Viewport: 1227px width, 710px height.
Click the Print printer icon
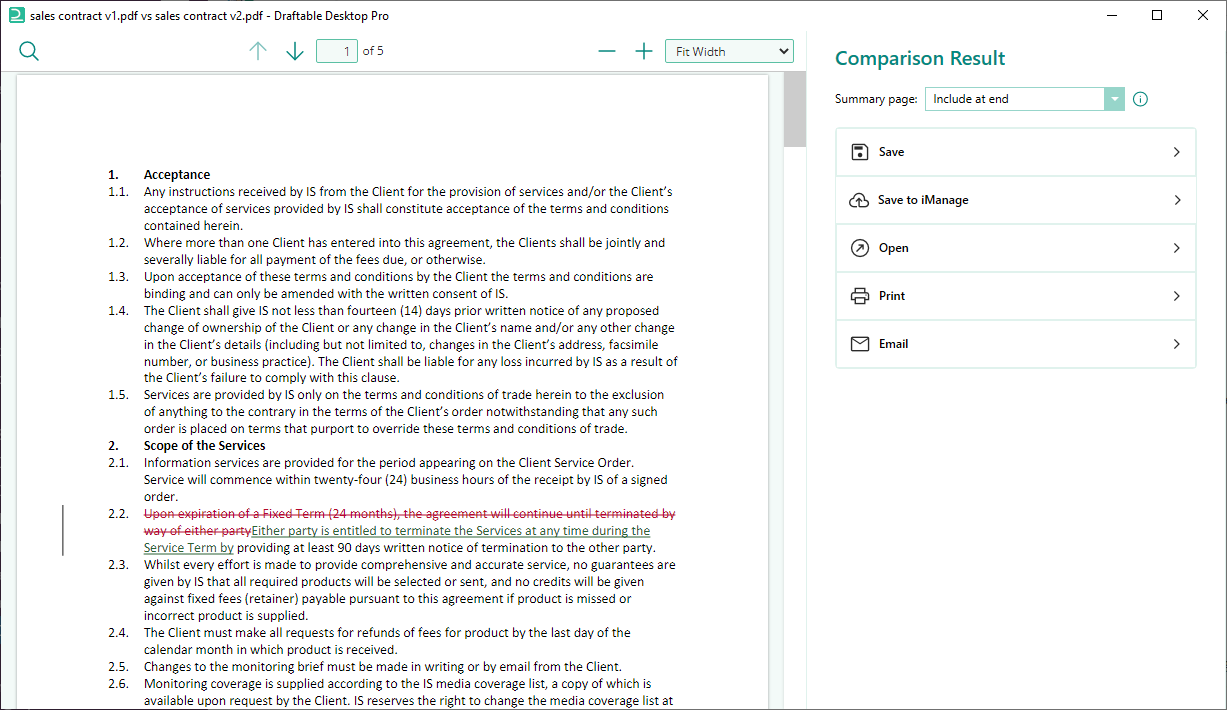point(859,296)
